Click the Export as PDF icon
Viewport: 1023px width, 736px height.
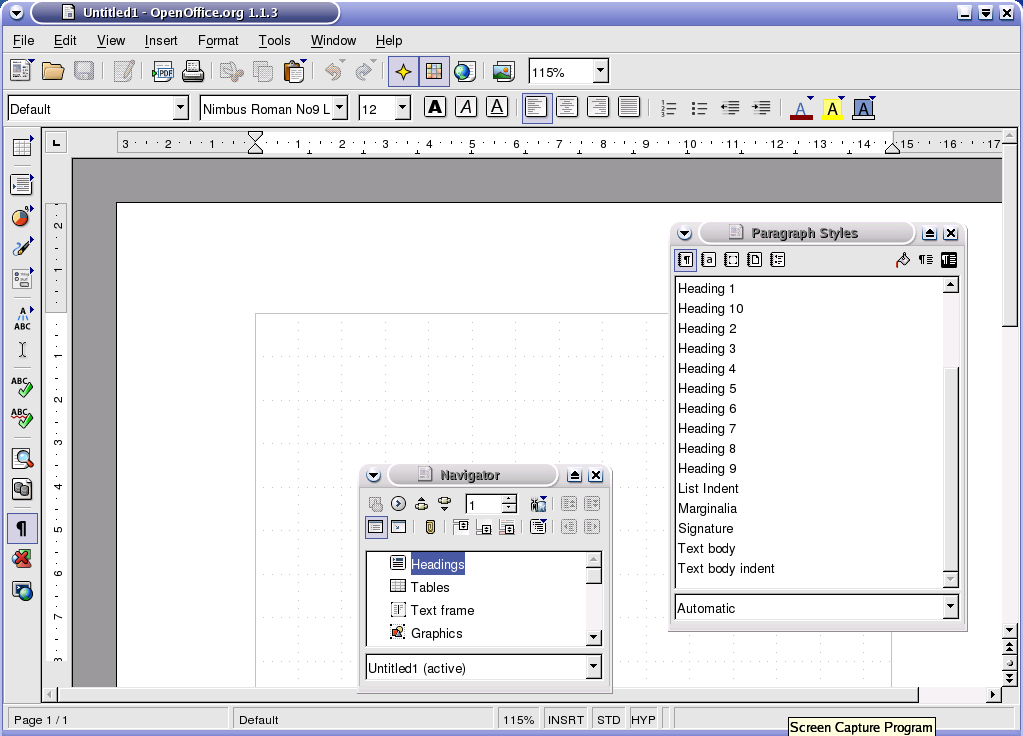162,71
